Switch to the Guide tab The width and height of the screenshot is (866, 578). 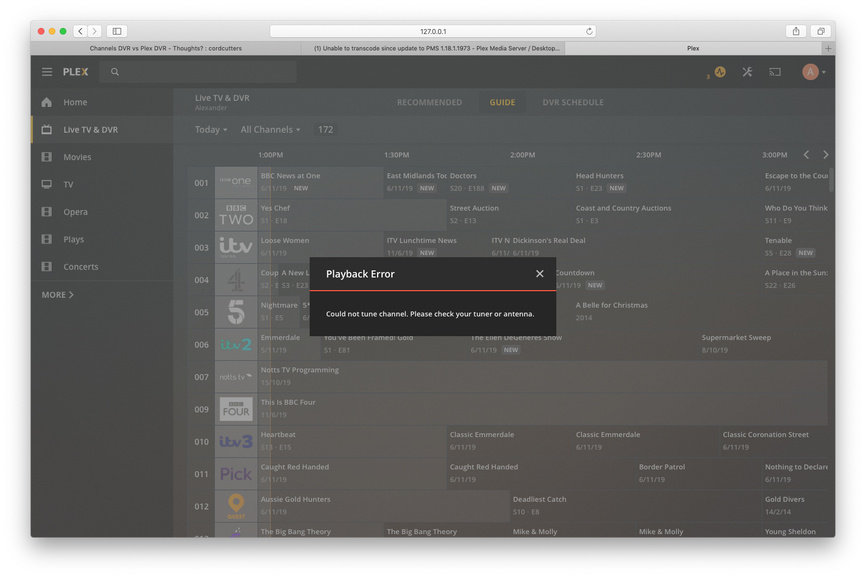tap(502, 102)
